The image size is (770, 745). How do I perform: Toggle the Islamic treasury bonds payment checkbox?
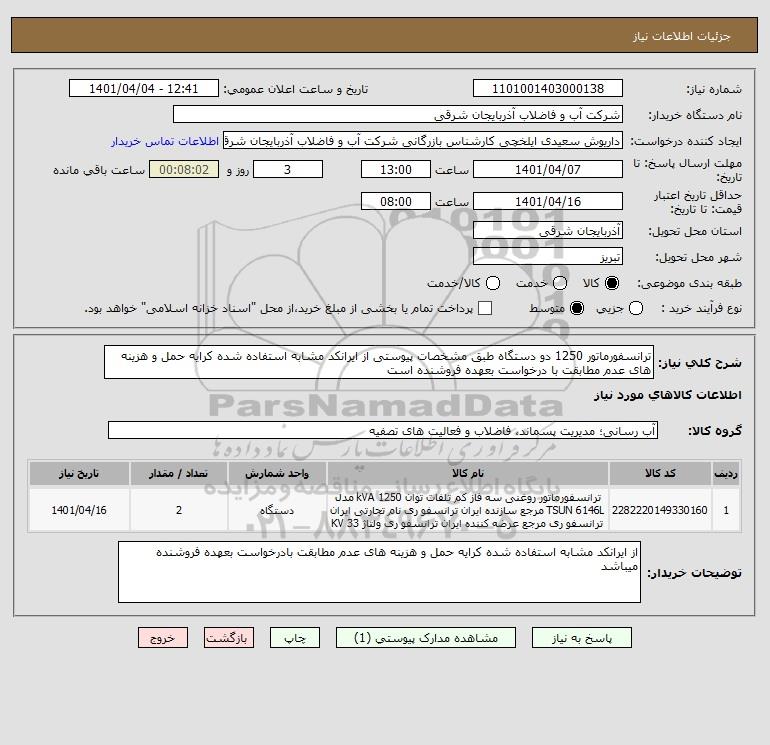tap(485, 308)
